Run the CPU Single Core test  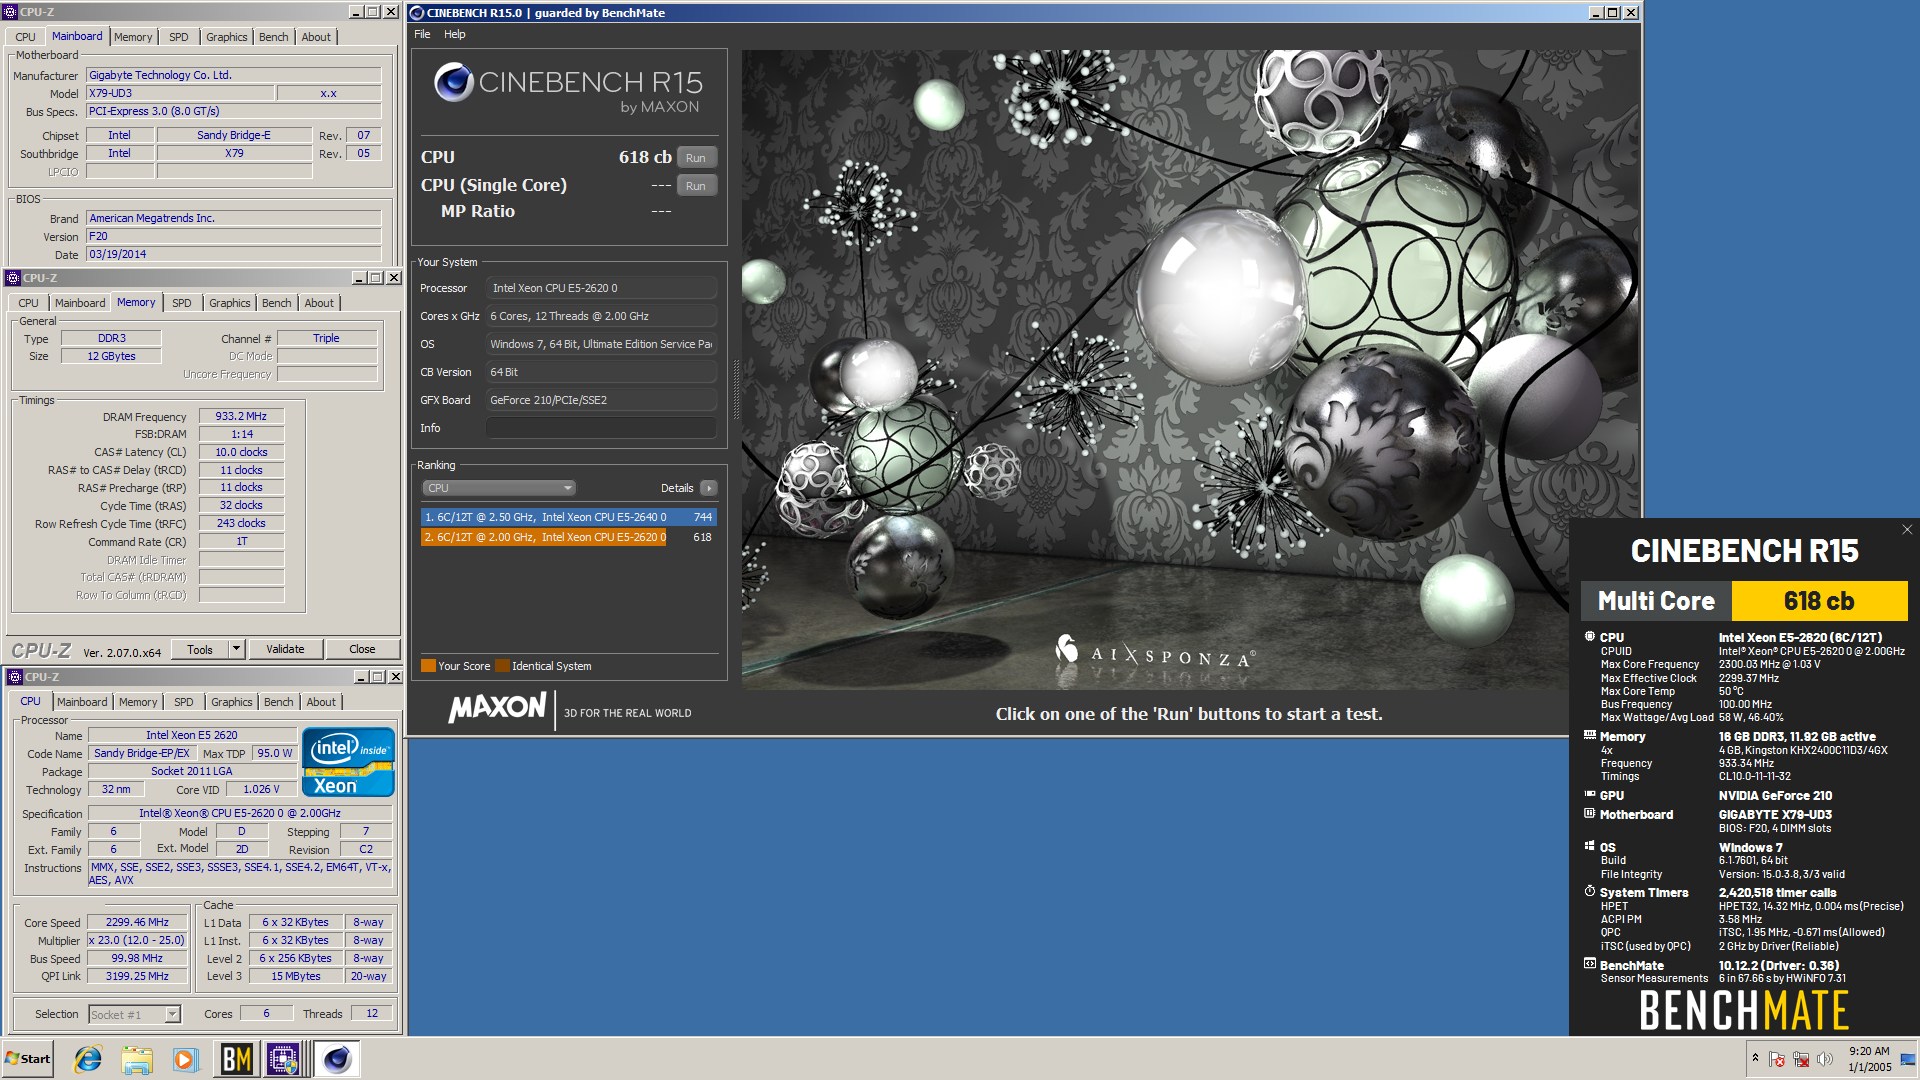click(x=696, y=186)
